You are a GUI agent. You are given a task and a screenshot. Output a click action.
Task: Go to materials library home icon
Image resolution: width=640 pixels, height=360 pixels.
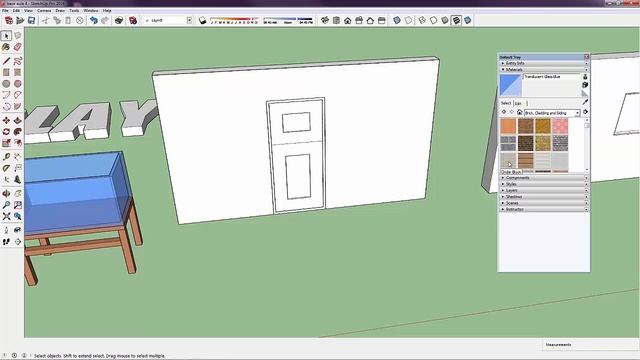coord(519,112)
